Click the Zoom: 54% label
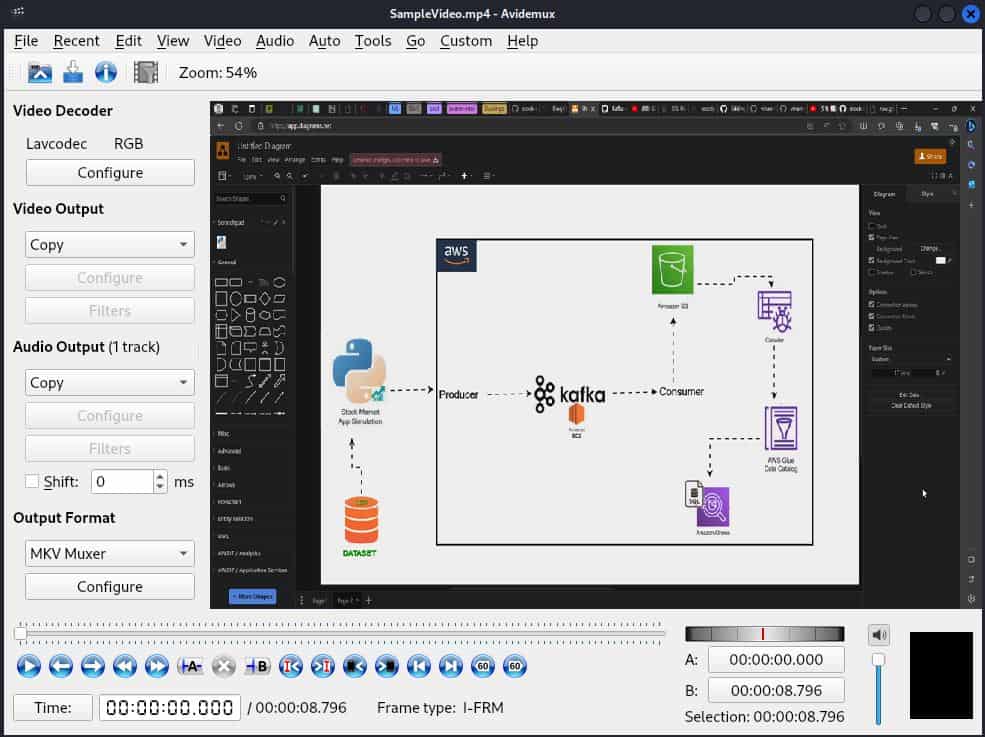The image size is (985, 737). pyautogui.click(x=217, y=73)
